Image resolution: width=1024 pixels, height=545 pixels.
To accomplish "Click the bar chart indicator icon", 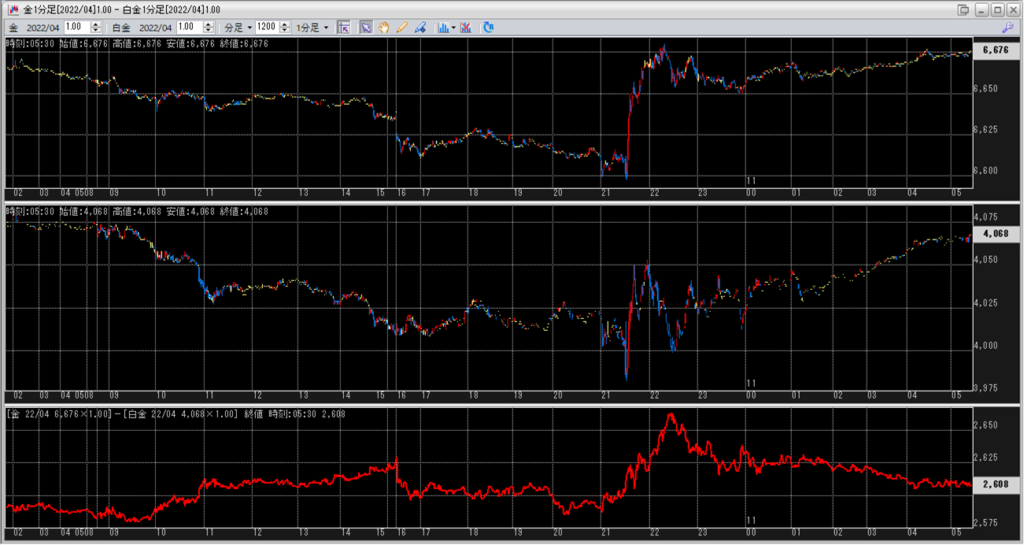I will click(x=443, y=27).
